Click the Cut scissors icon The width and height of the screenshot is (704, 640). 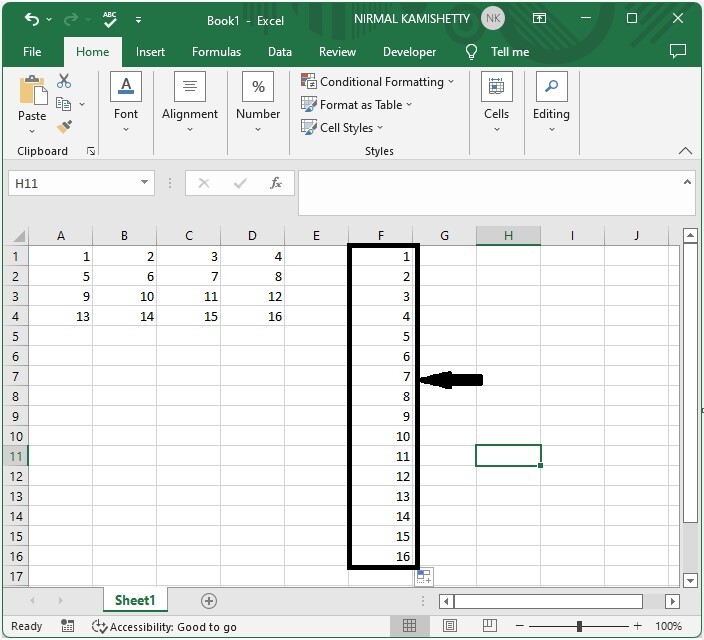pos(64,81)
